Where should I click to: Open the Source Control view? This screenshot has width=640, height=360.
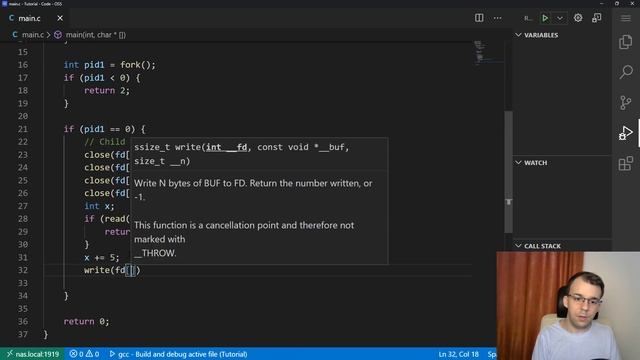click(625, 102)
